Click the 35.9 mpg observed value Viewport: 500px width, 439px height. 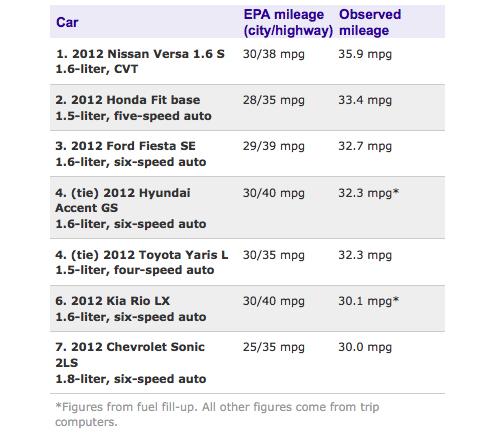pos(365,54)
